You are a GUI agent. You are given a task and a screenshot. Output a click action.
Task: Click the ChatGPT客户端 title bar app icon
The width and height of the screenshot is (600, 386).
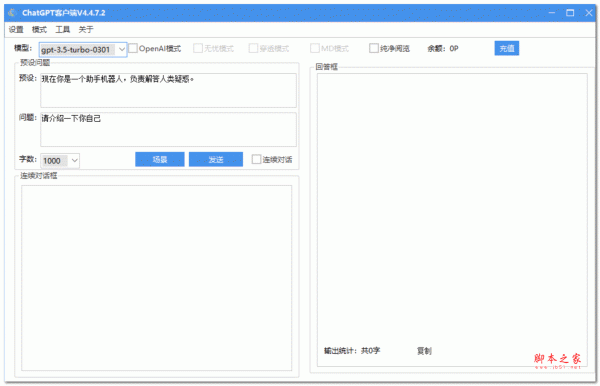[12, 13]
